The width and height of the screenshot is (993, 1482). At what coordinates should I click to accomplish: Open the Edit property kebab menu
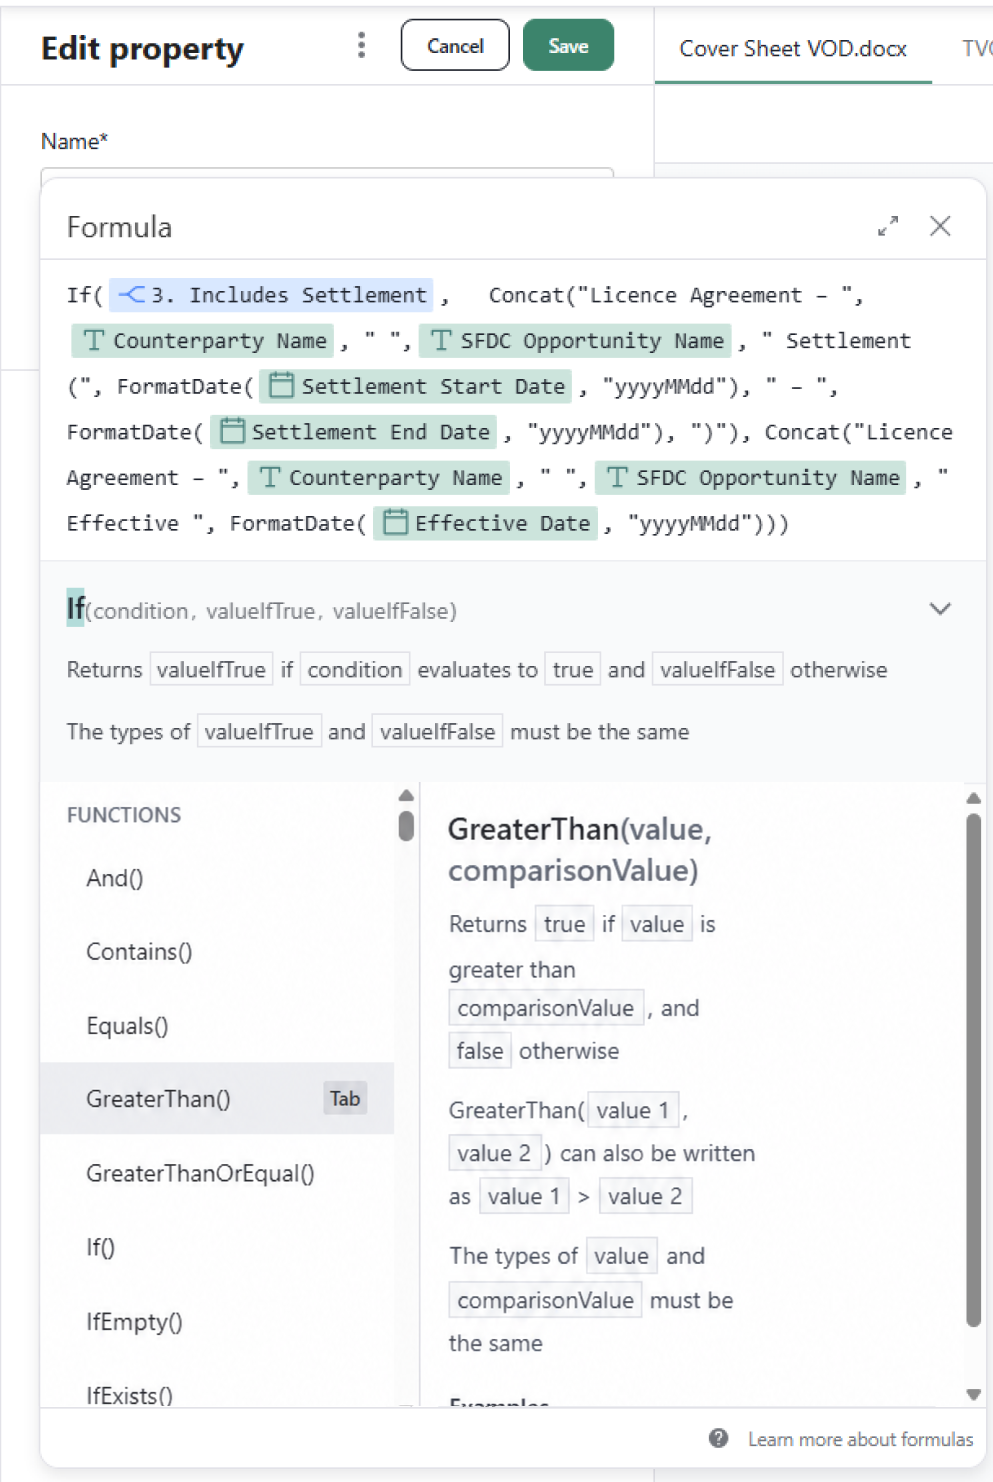pos(361,45)
